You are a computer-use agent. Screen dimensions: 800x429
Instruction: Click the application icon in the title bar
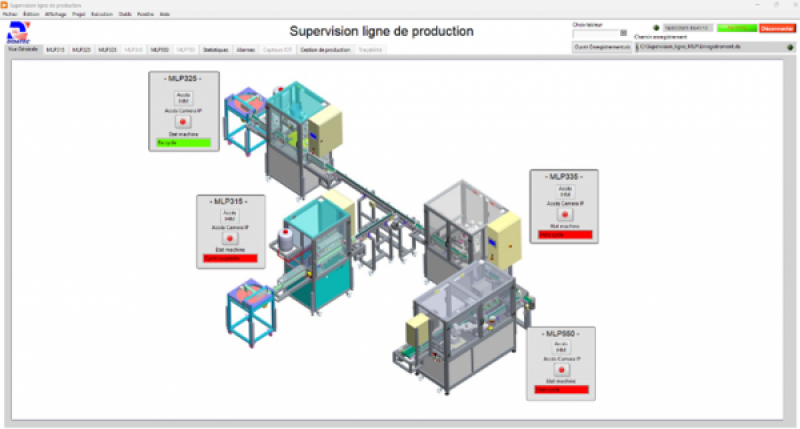[4, 5]
